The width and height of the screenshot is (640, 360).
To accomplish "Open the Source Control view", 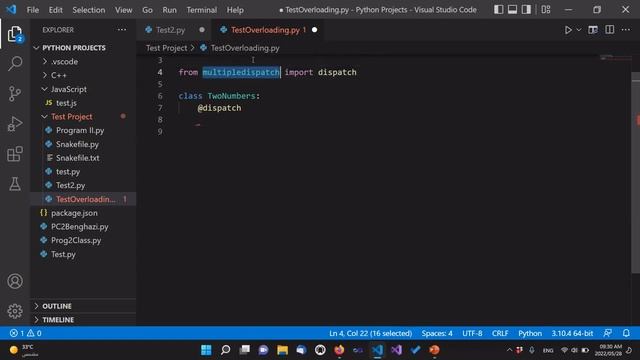I will coord(15,93).
